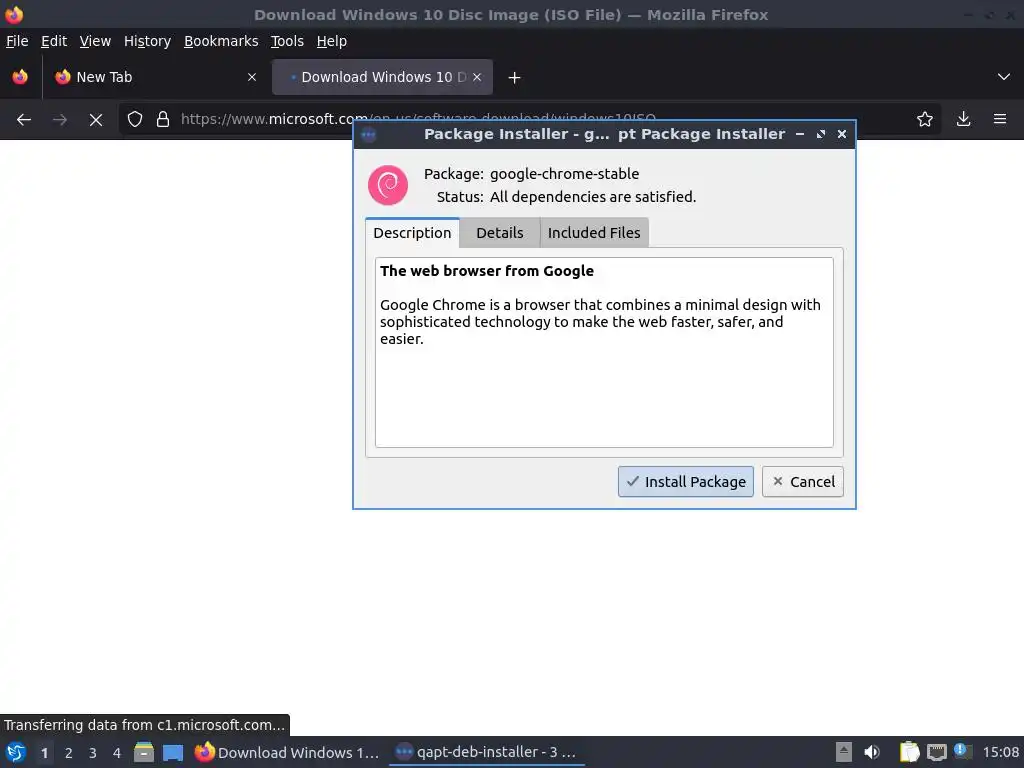Open the History menu
The height and width of the screenshot is (768, 1024).
(x=147, y=41)
